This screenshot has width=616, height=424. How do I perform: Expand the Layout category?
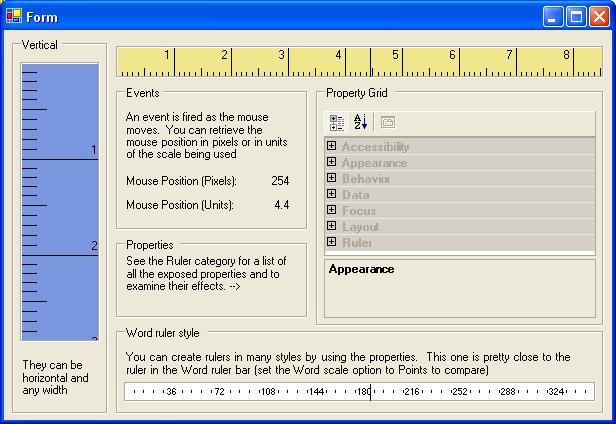coord(332,226)
